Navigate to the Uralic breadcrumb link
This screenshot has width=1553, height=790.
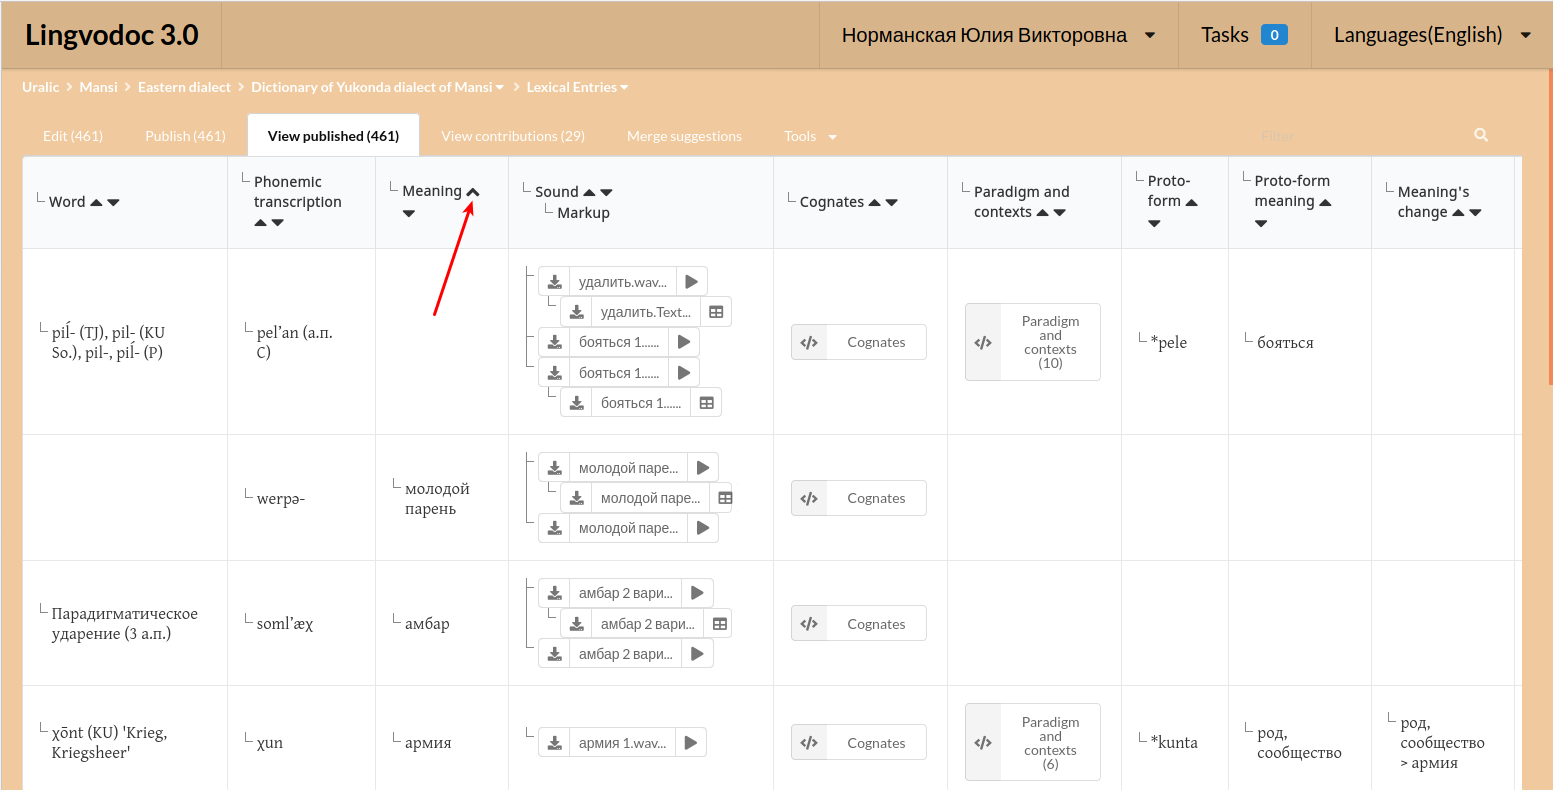click(40, 87)
